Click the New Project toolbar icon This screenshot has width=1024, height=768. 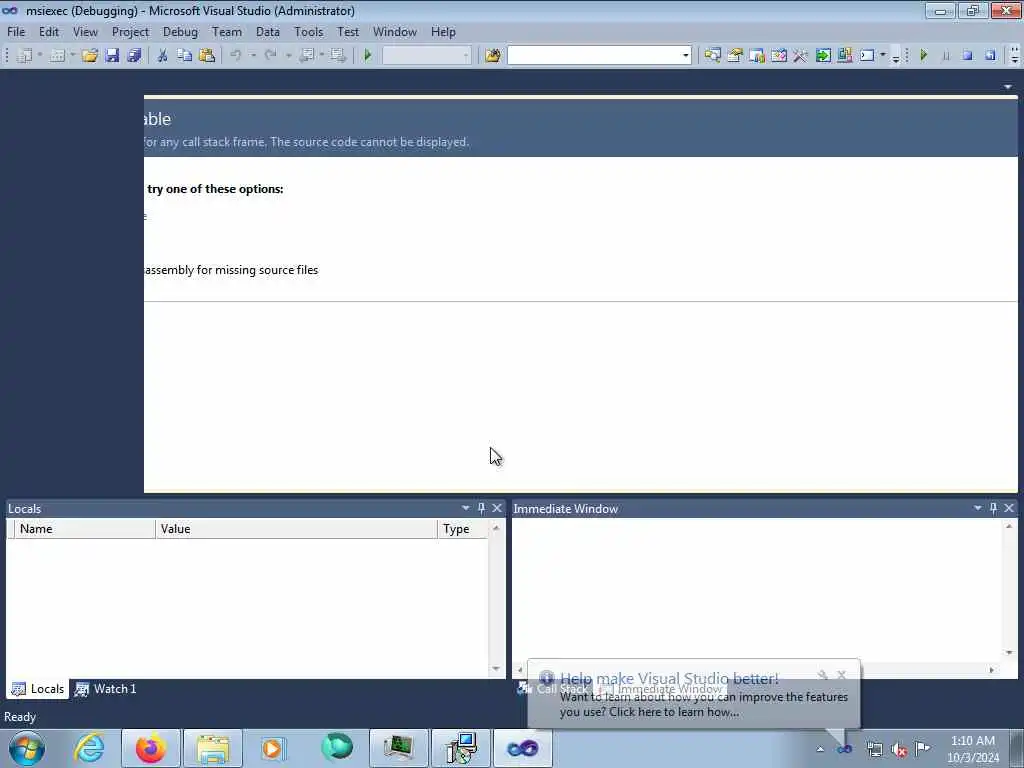pyautogui.click(x=25, y=56)
